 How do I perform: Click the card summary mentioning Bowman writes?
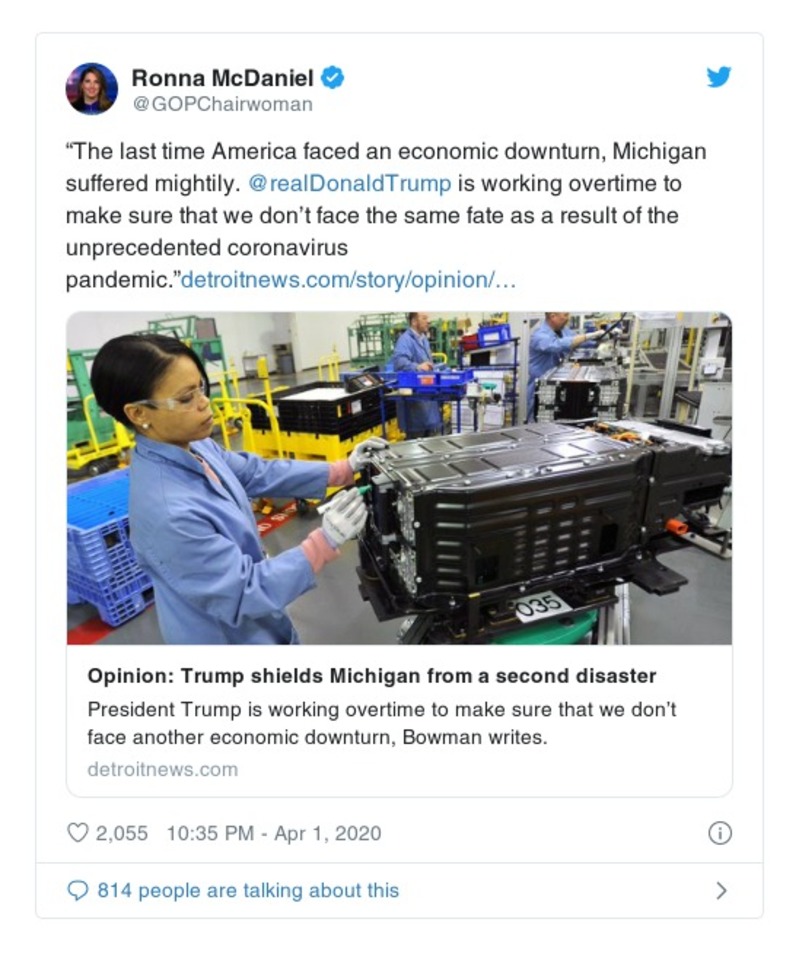click(x=382, y=722)
